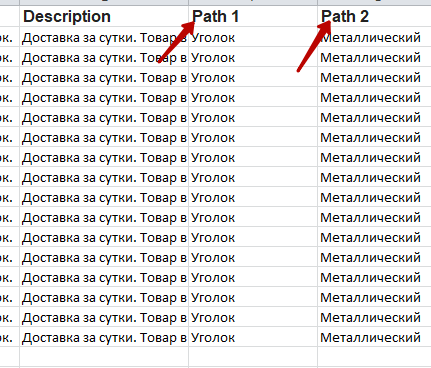Select empty cell below the last Уголок
The image size is (431, 368).
(x=253, y=357)
